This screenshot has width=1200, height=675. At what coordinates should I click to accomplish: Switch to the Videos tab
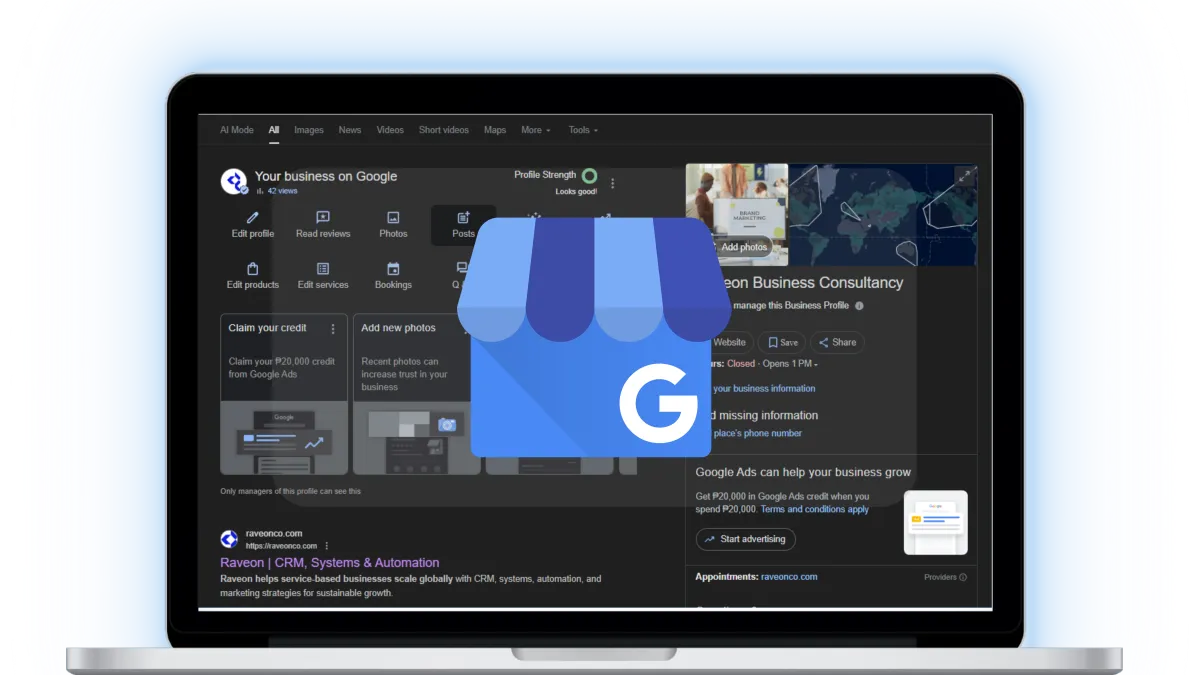(x=390, y=130)
